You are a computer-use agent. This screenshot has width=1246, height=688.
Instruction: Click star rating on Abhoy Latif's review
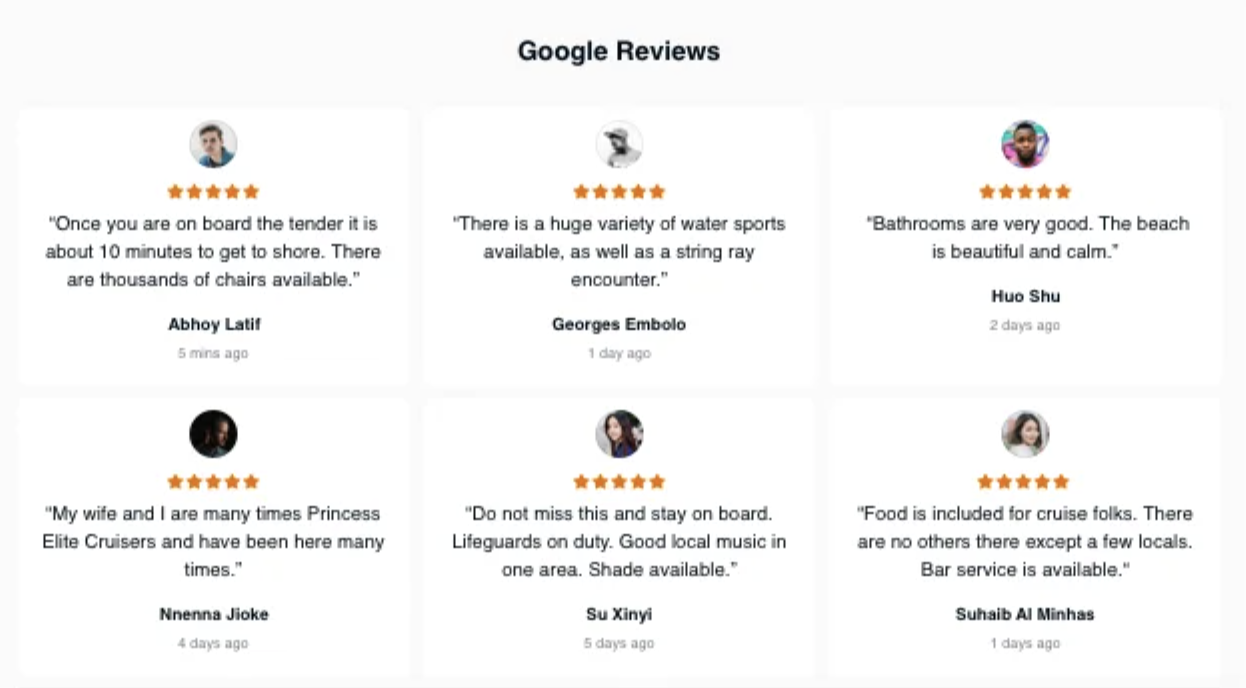click(x=213, y=191)
